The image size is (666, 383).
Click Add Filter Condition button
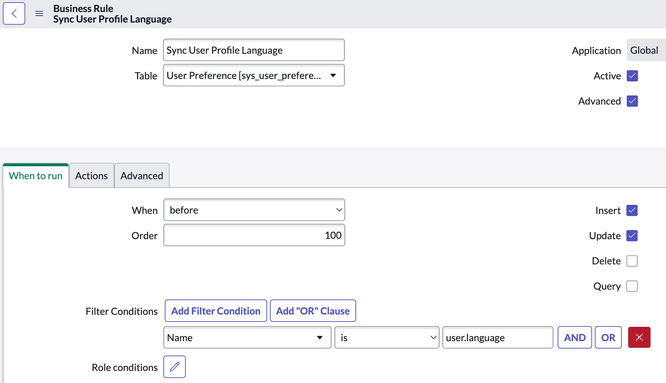coord(216,311)
